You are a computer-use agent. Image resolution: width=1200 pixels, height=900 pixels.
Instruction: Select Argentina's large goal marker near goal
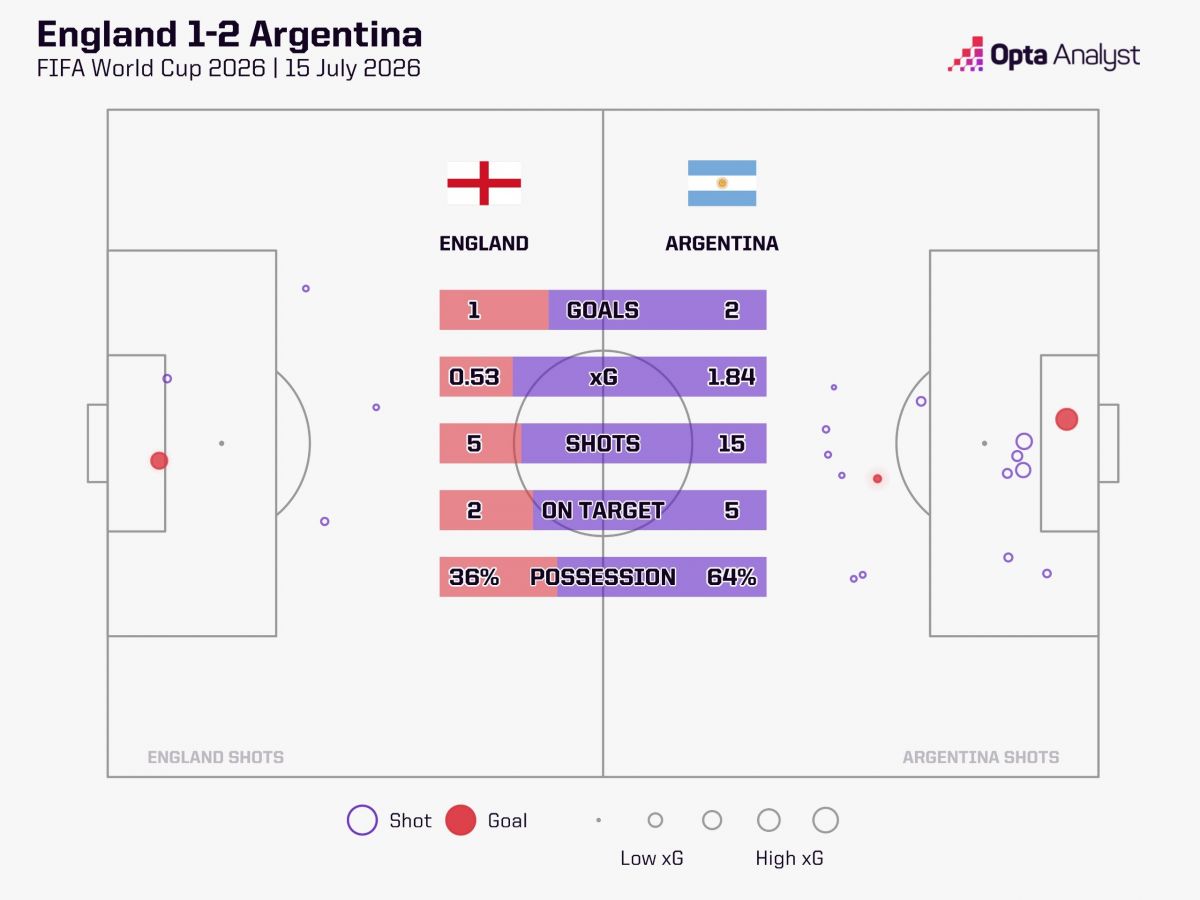click(x=1067, y=419)
